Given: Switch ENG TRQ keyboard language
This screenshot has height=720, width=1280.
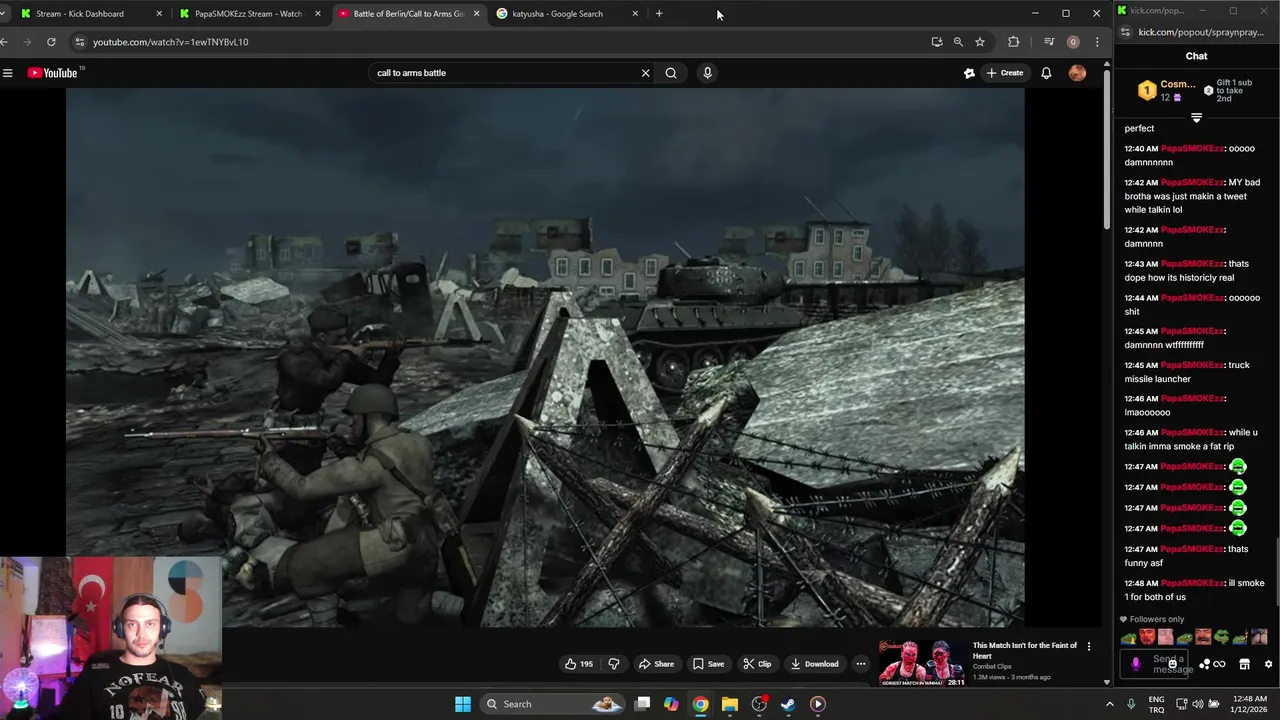Looking at the screenshot, I should point(1156,704).
